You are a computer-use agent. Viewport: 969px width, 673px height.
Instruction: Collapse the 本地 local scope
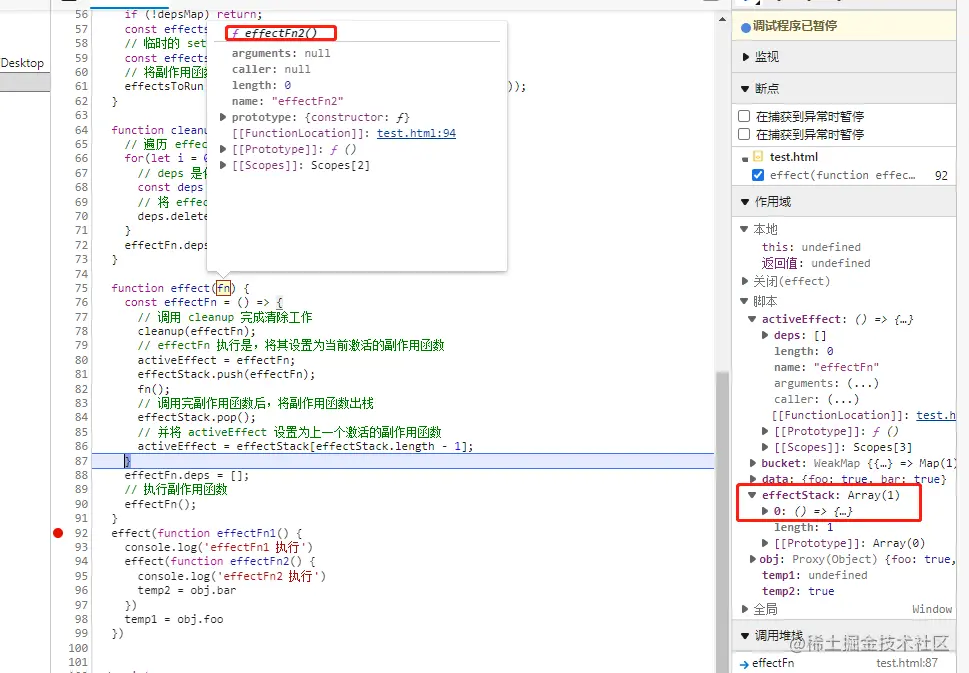743,229
